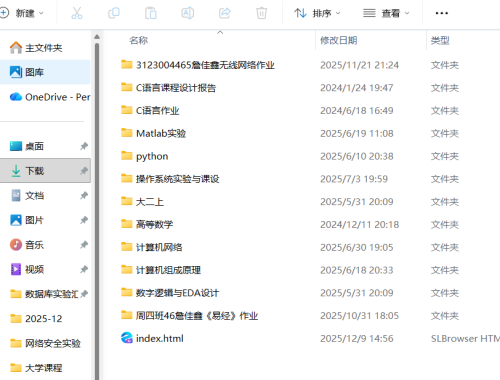This screenshot has height=380, width=500.
Task: Open 网络安全实验 folder in sidebar
Action: click(45, 343)
